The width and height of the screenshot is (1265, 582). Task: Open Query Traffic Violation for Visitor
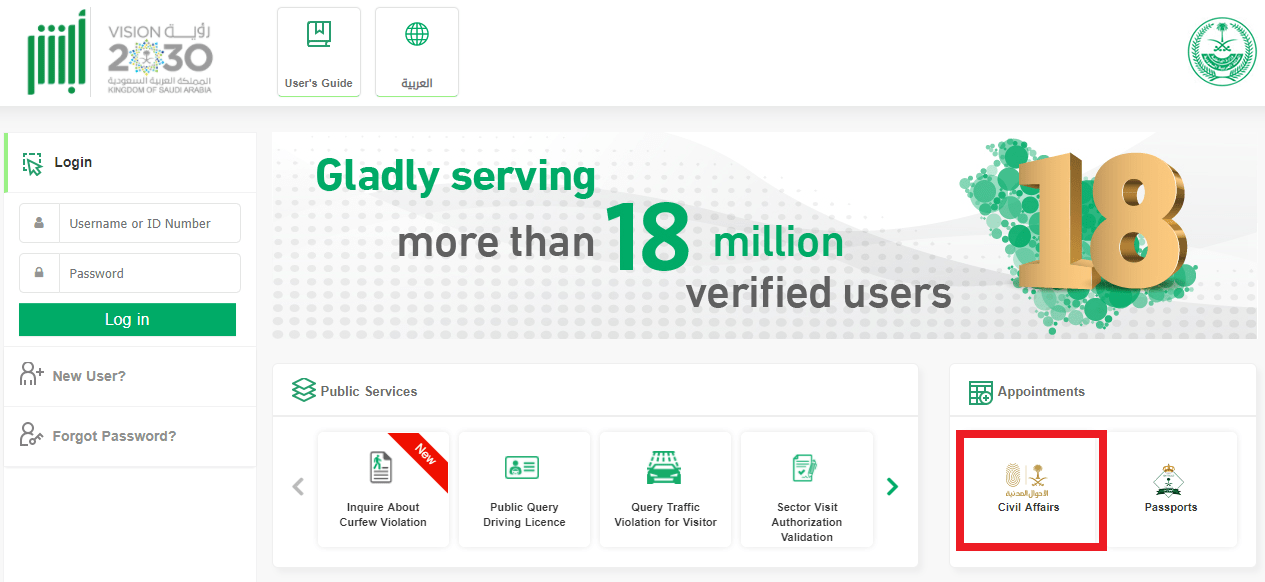click(x=665, y=489)
